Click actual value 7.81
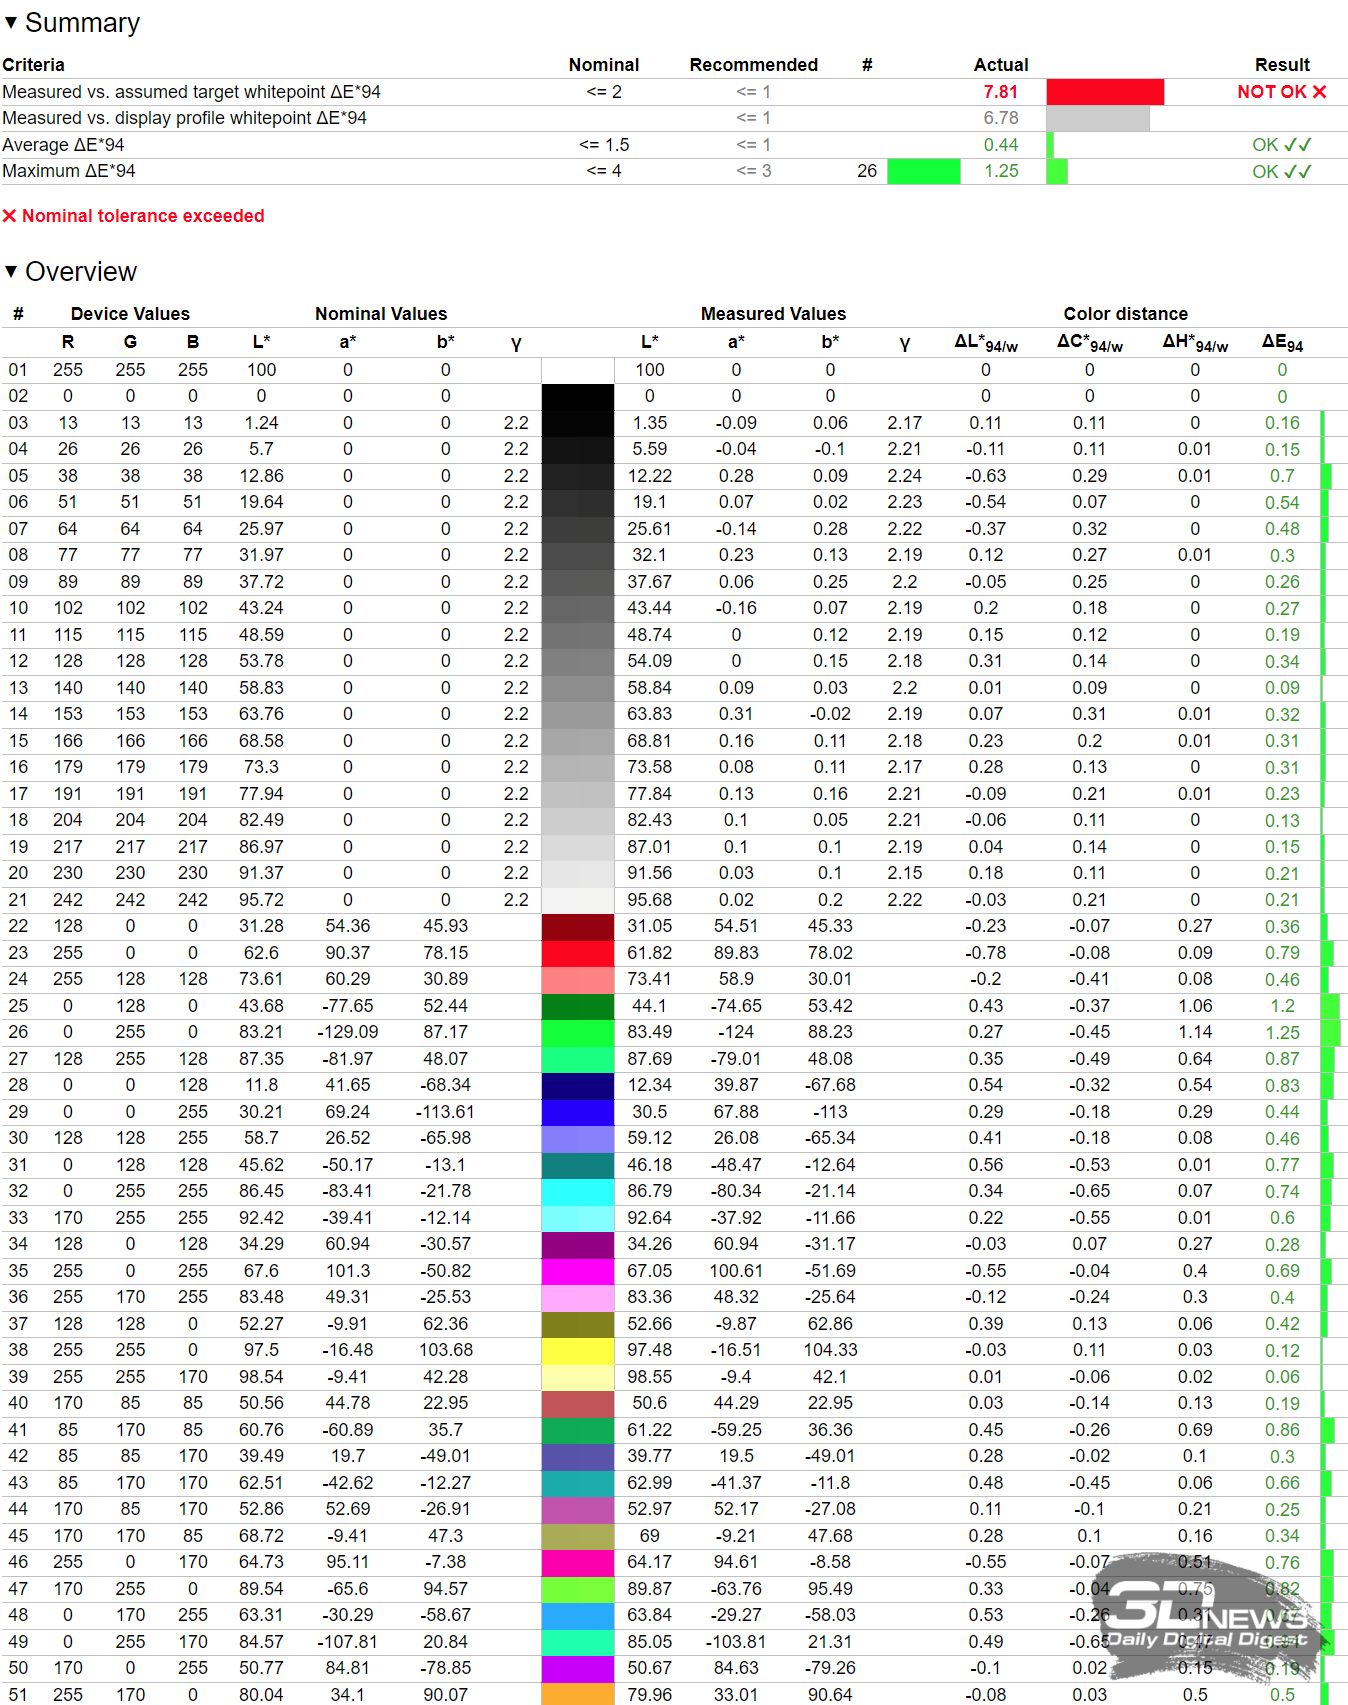 [x=1000, y=92]
